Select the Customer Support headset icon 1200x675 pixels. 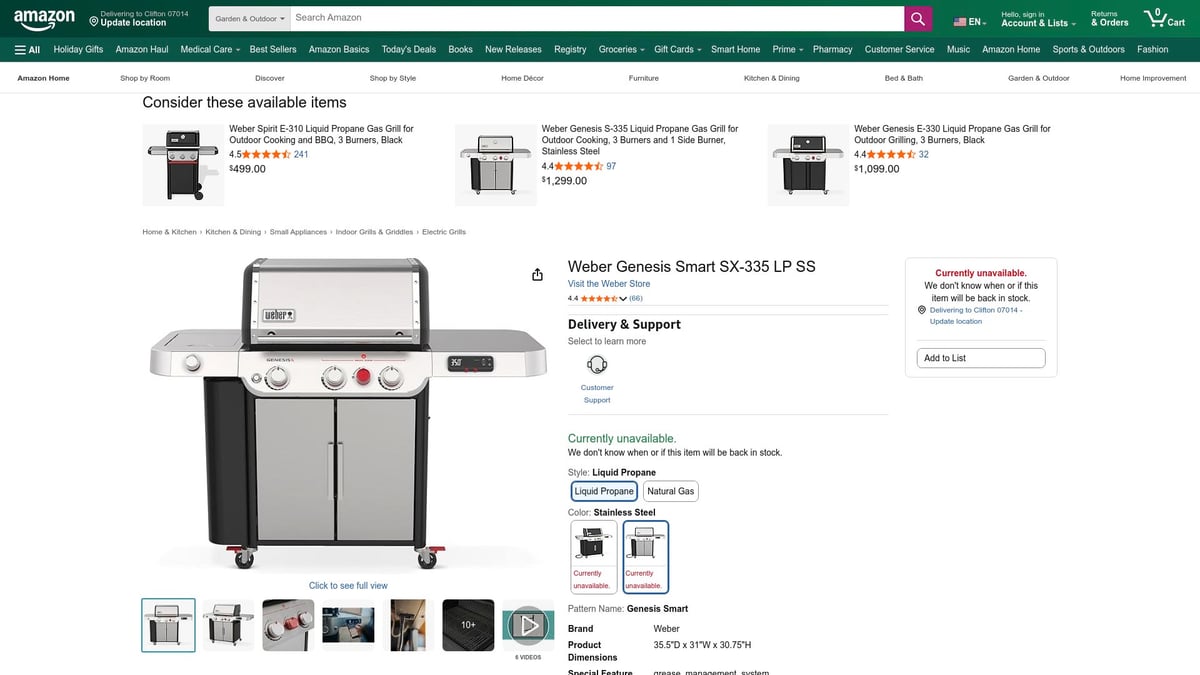(596, 365)
